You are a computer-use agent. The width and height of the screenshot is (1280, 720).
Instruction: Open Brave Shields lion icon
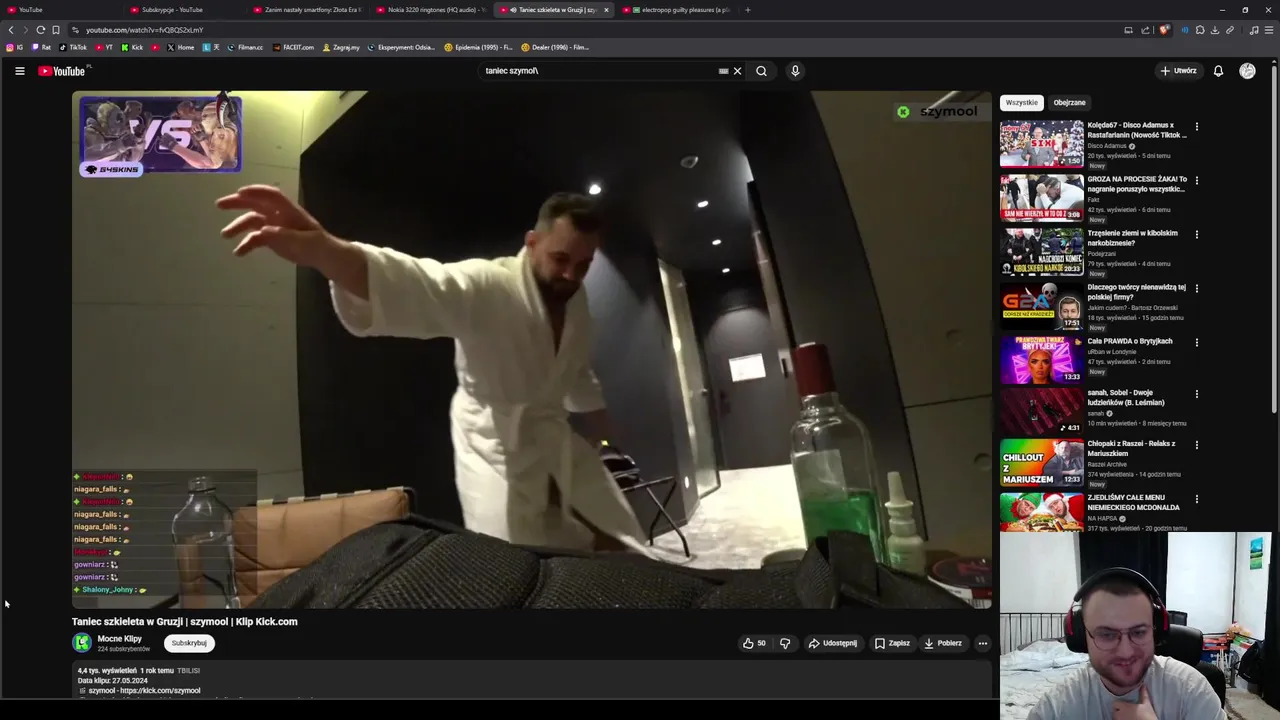pos(1163,30)
